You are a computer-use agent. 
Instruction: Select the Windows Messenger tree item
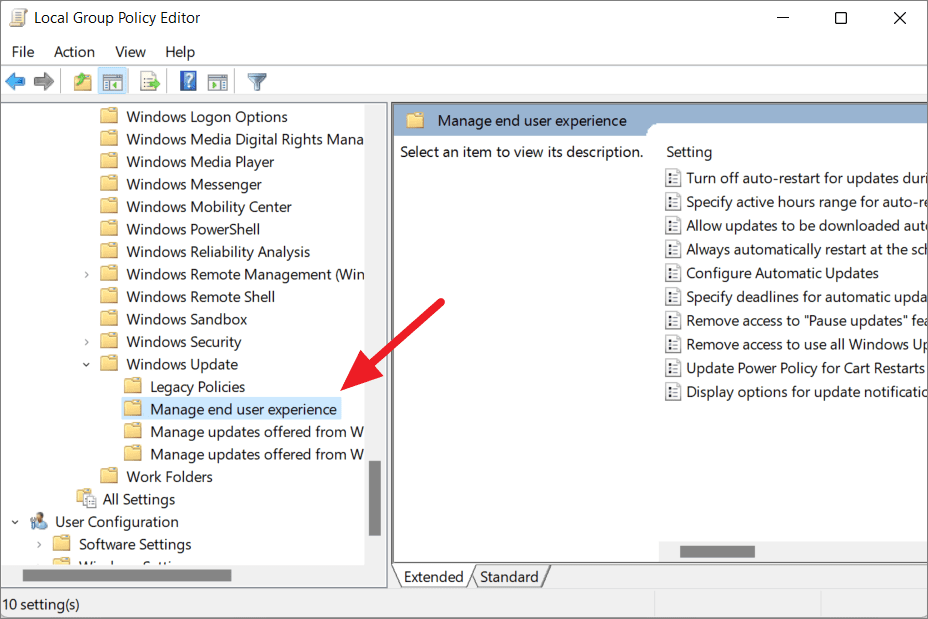[194, 184]
